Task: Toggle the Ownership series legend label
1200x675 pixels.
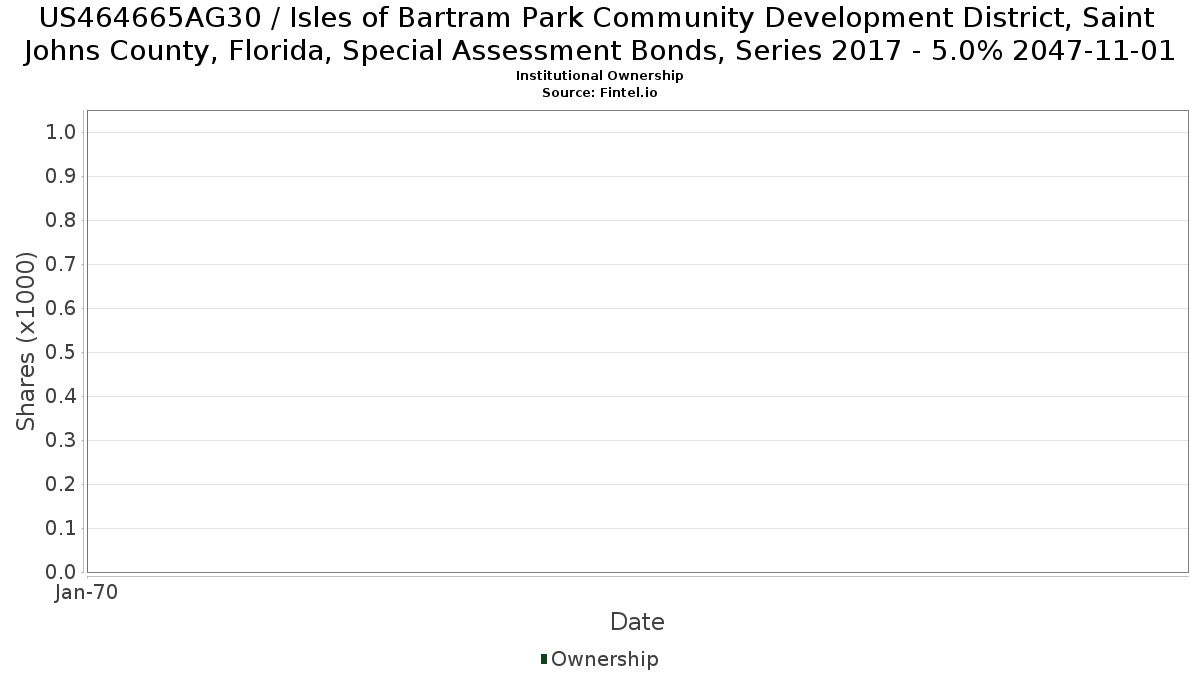Action: click(604, 659)
